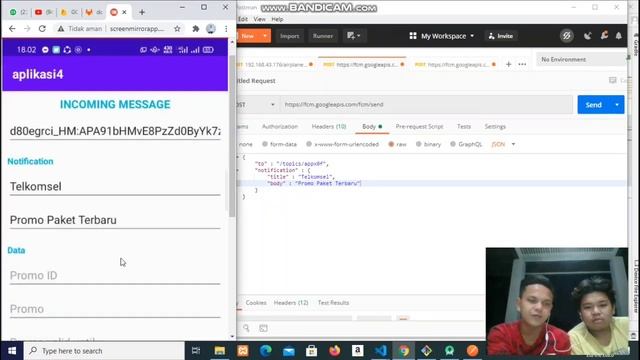Open Windows Start menu
640x360 pixels.
tap(12, 351)
